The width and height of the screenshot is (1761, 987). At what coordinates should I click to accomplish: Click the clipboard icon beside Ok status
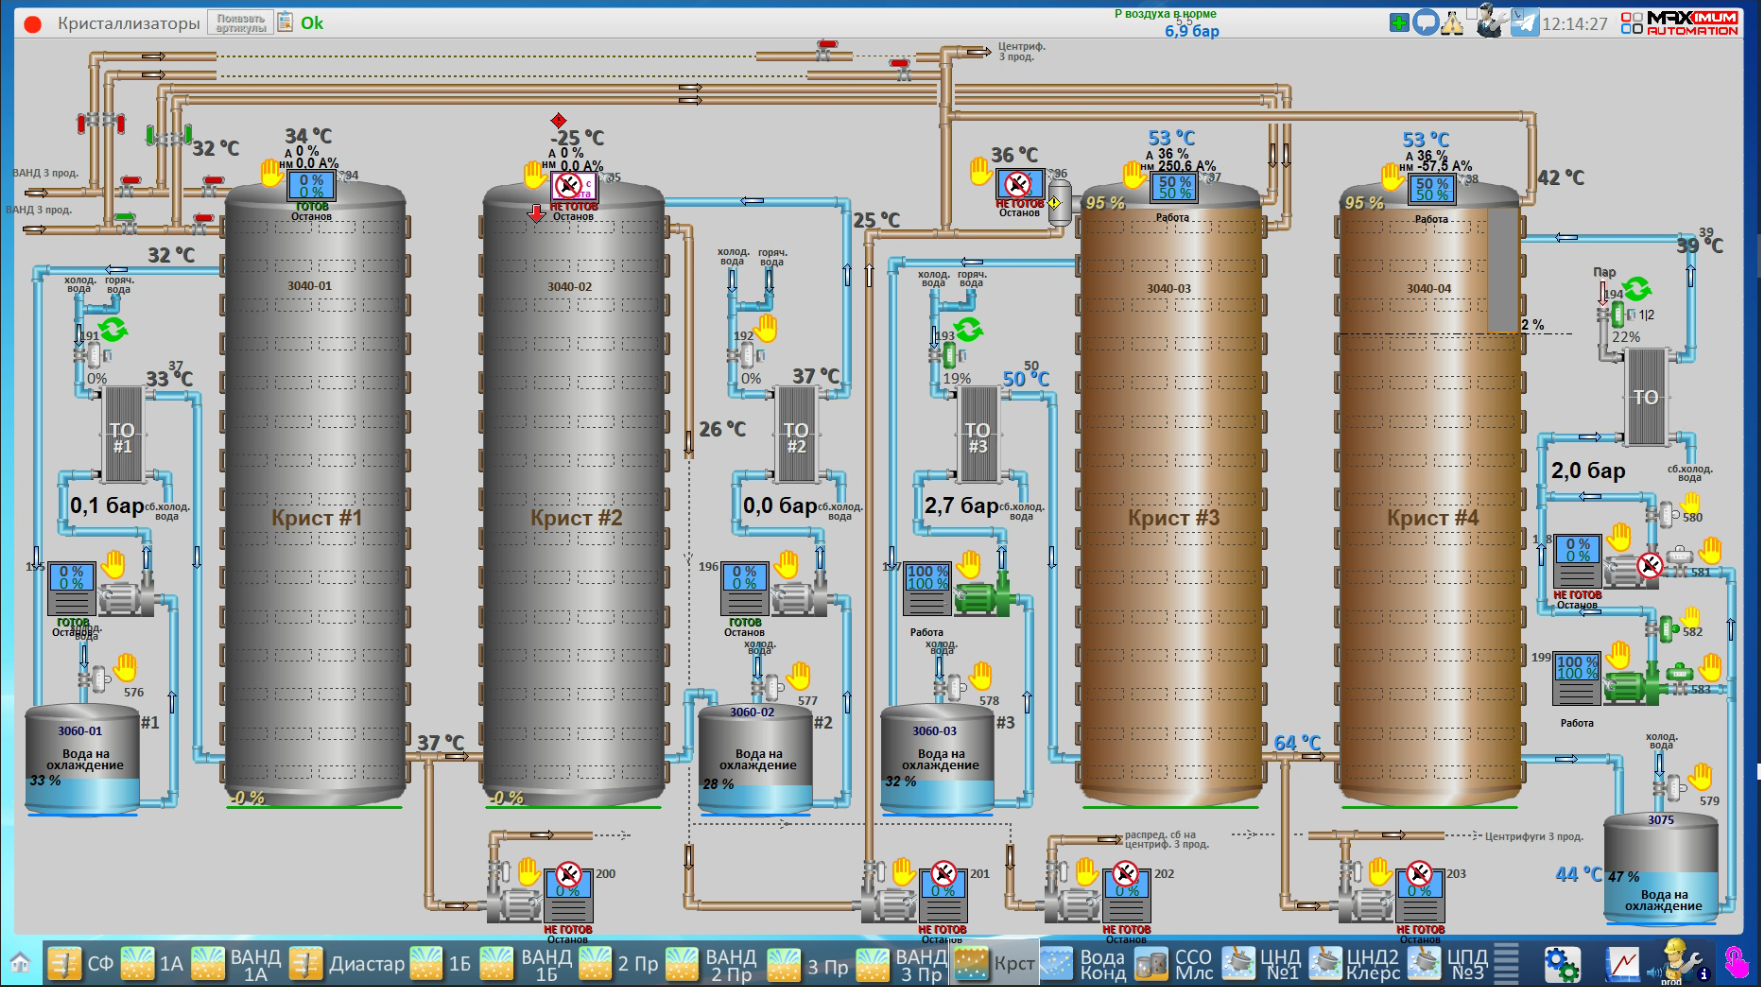pyautogui.click(x=285, y=22)
